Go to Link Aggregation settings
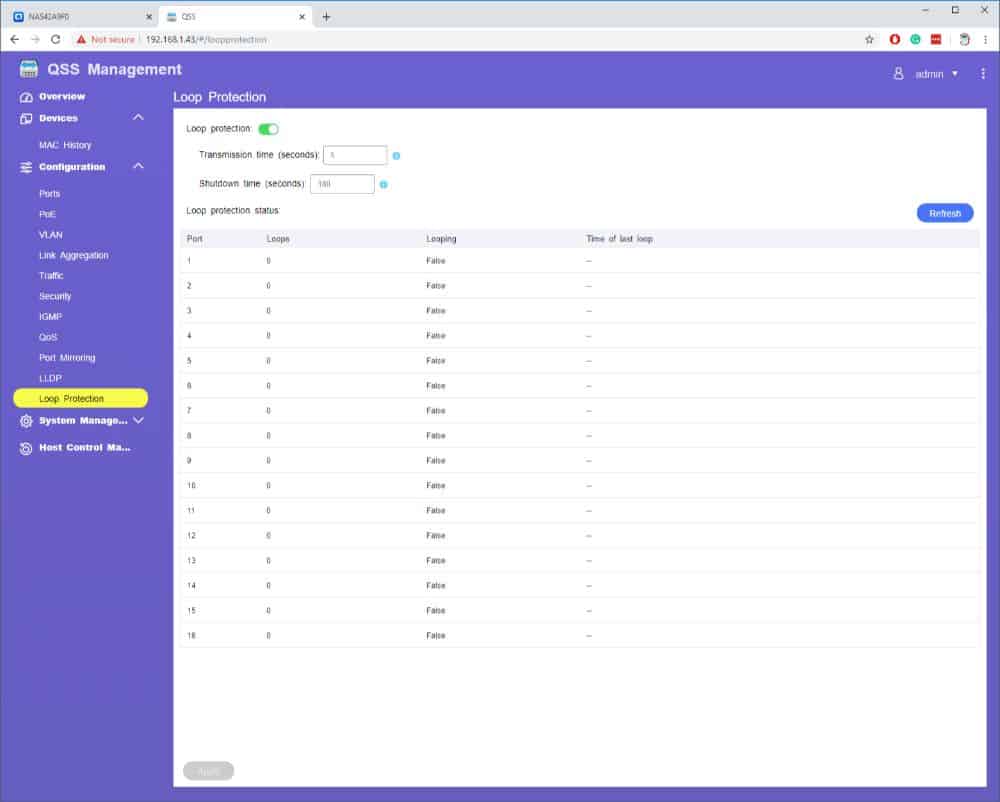The image size is (1000, 802). pyautogui.click(x=74, y=255)
